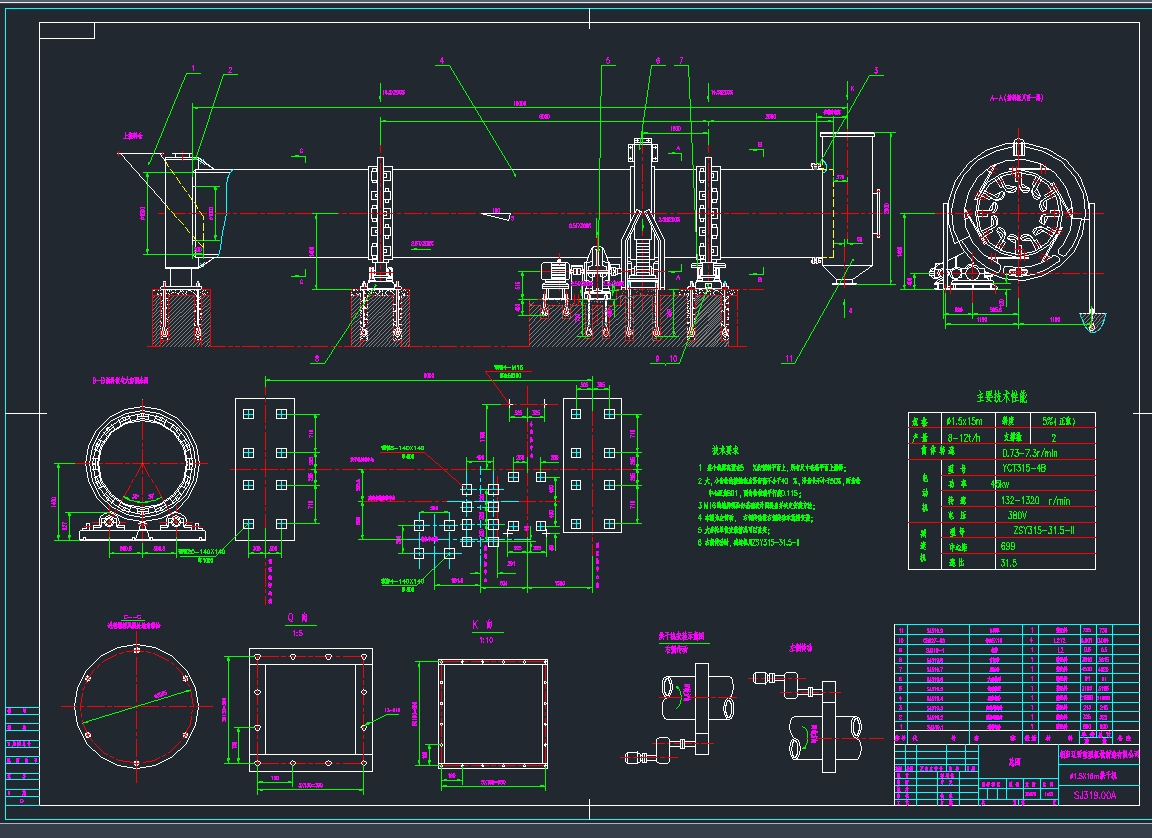Image resolution: width=1152 pixels, height=838 pixels.
Task: Select drawing number SJ319.00A in title block
Action: click(x=1092, y=795)
